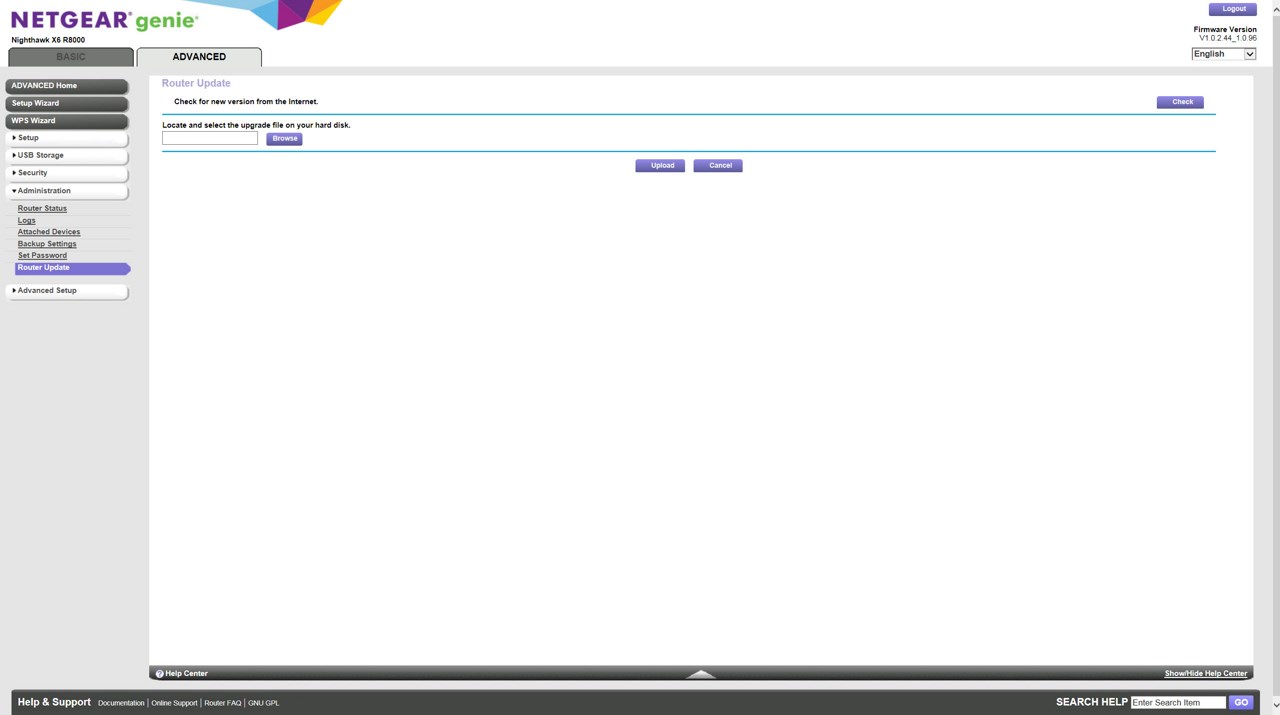Switch to the ADVANCED tab
The image size is (1280, 715).
tap(199, 57)
